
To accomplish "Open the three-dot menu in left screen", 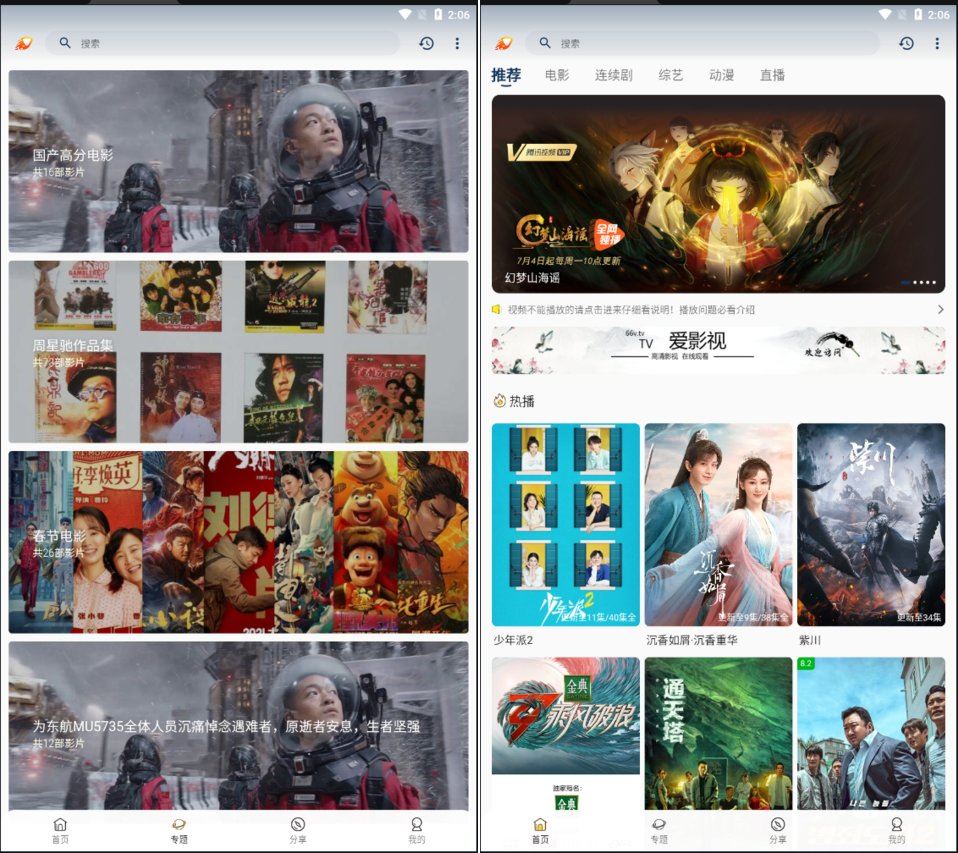I will 457,43.
